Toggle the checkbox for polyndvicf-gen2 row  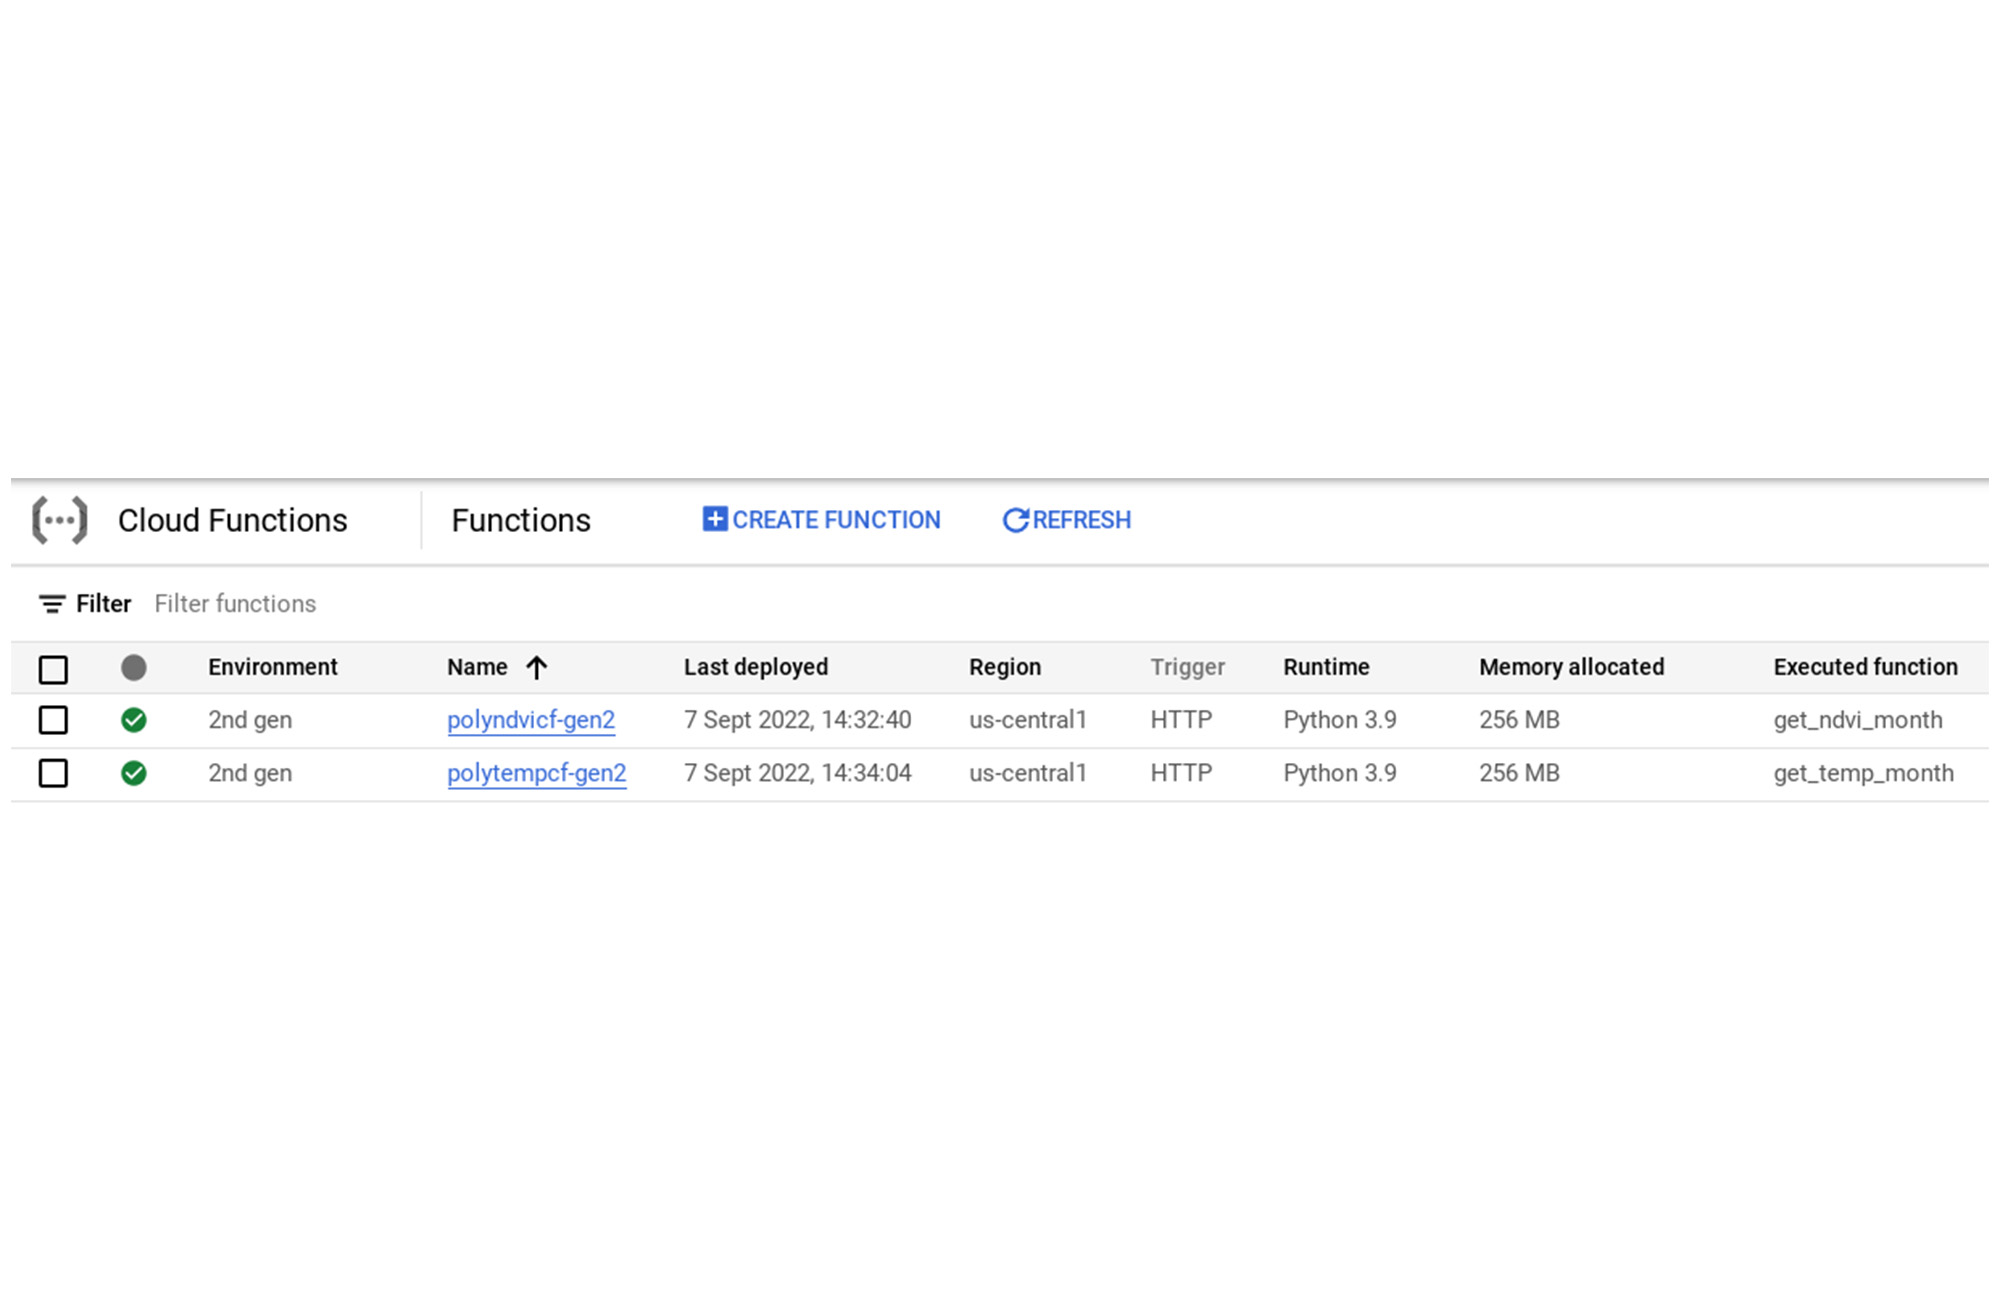click(x=52, y=719)
